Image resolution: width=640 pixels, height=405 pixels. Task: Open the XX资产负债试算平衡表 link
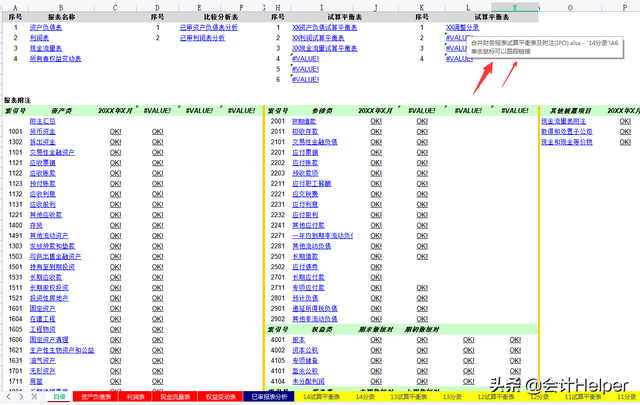tap(324, 27)
